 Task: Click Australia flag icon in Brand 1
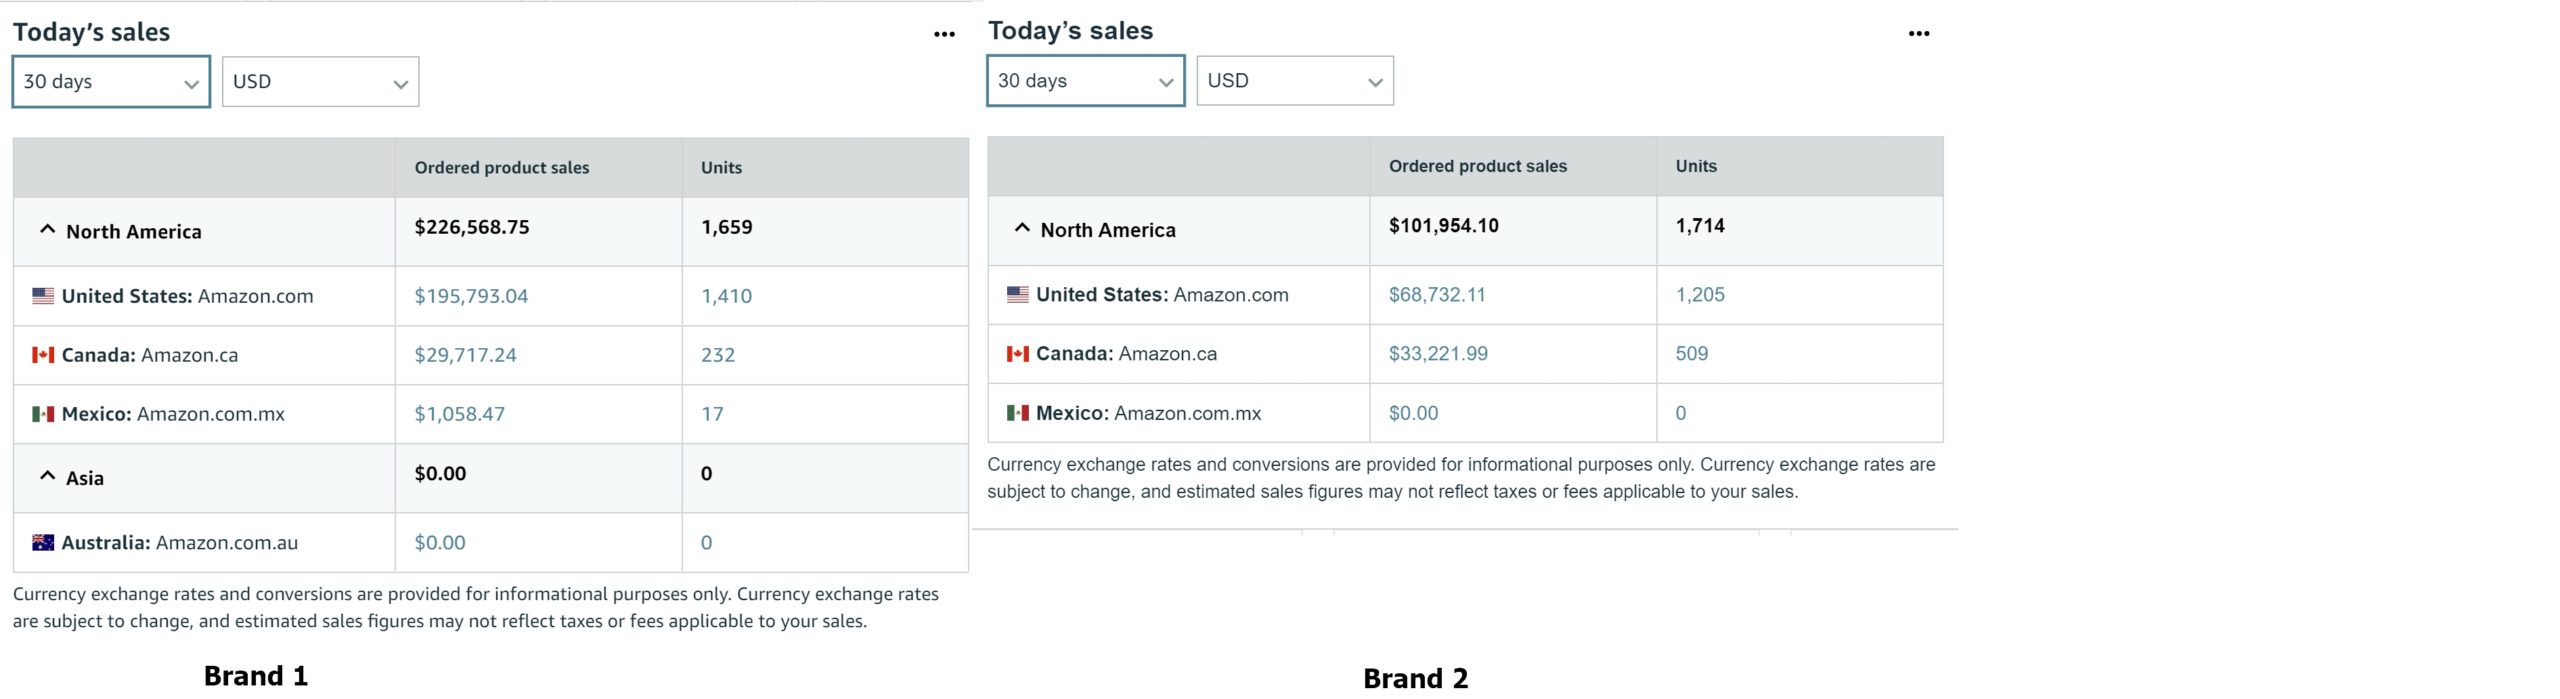point(43,543)
